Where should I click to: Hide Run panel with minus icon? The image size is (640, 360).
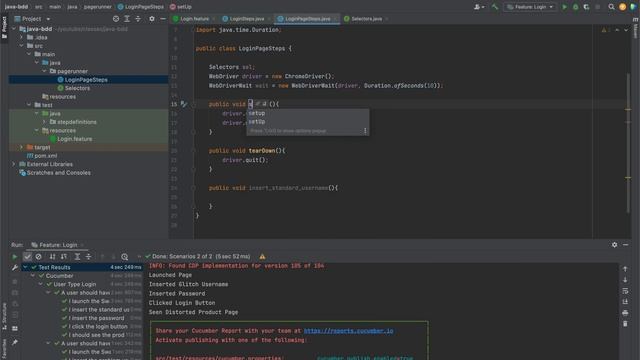pos(626,244)
